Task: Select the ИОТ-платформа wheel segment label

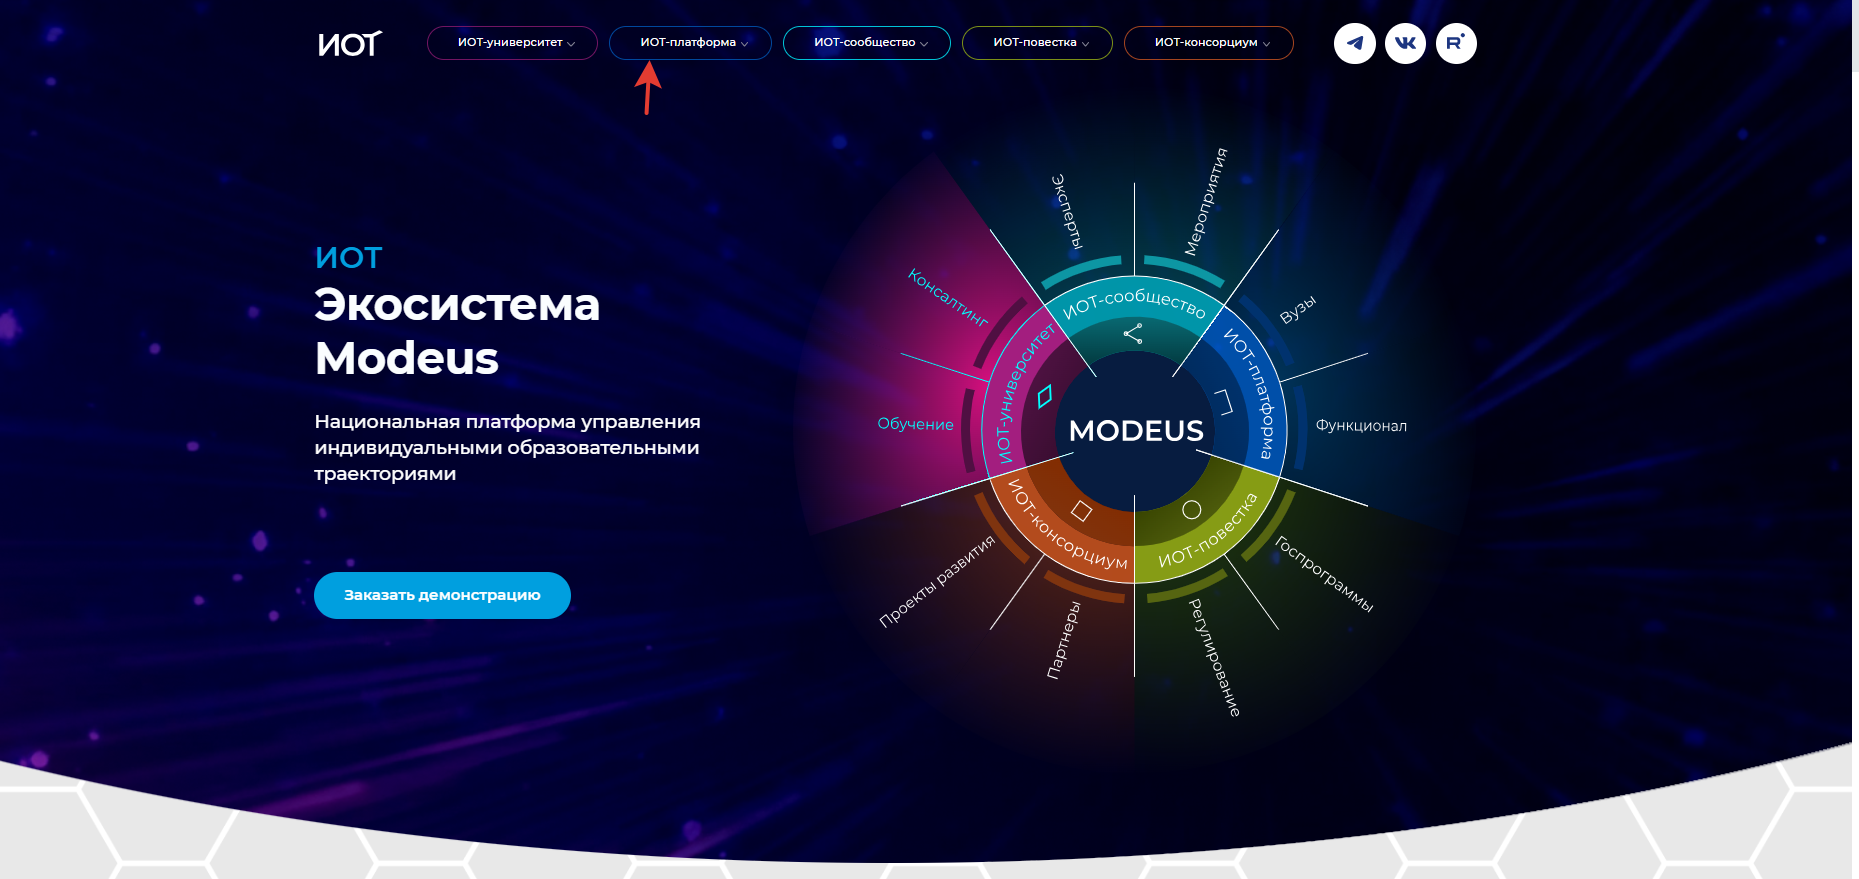Action: pos(1250,393)
